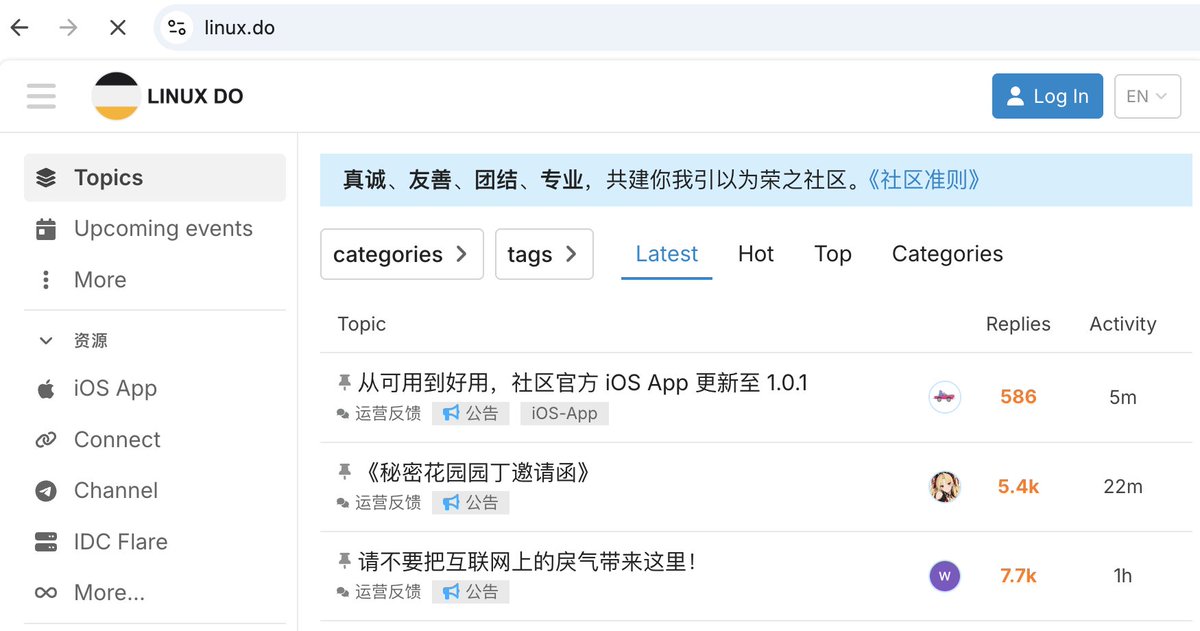Click the 5m activity time

[x=1123, y=397]
